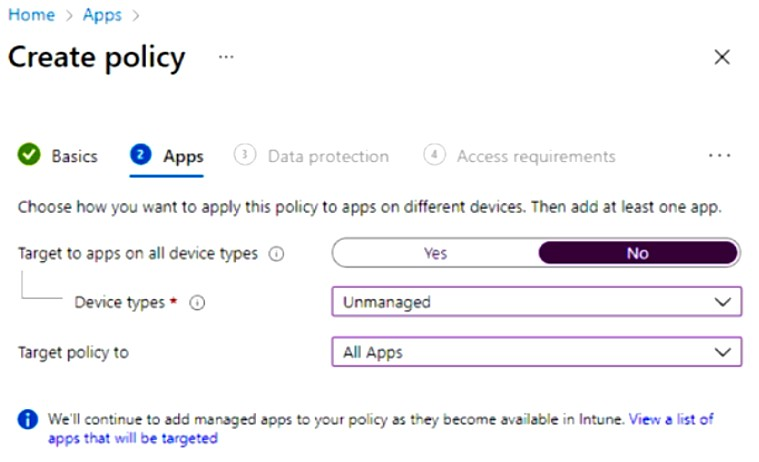Go to the Basics tab
Viewport: 759px width, 462px height.
coord(74,156)
